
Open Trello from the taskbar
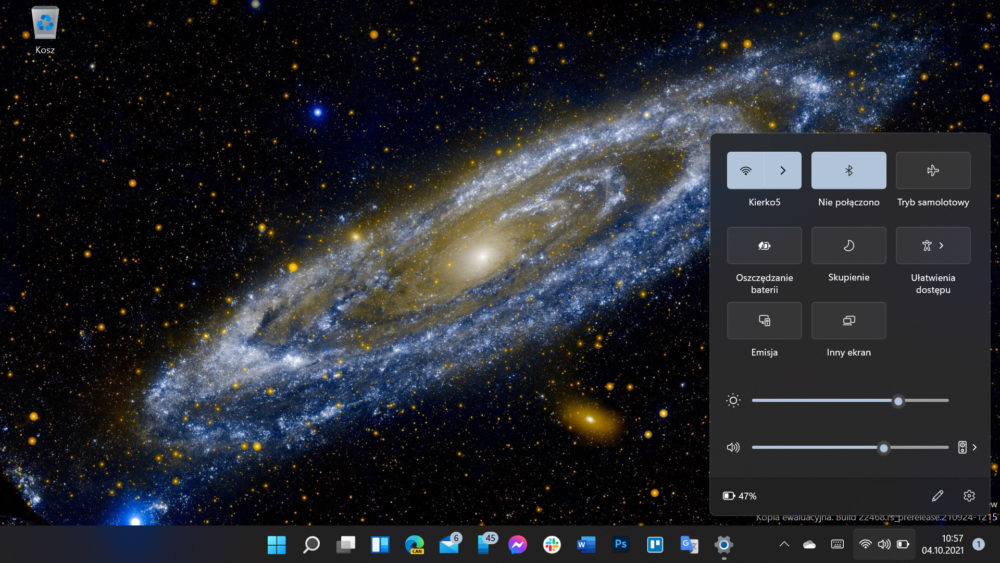pos(655,545)
